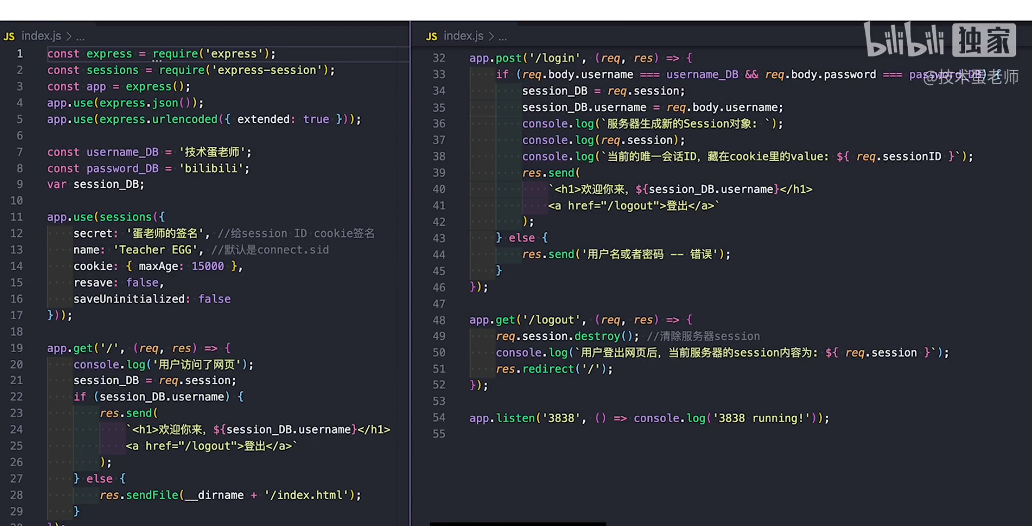This screenshot has width=1032, height=526.
Task: Click line number 54 in the right gutter
Action: coord(439,417)
